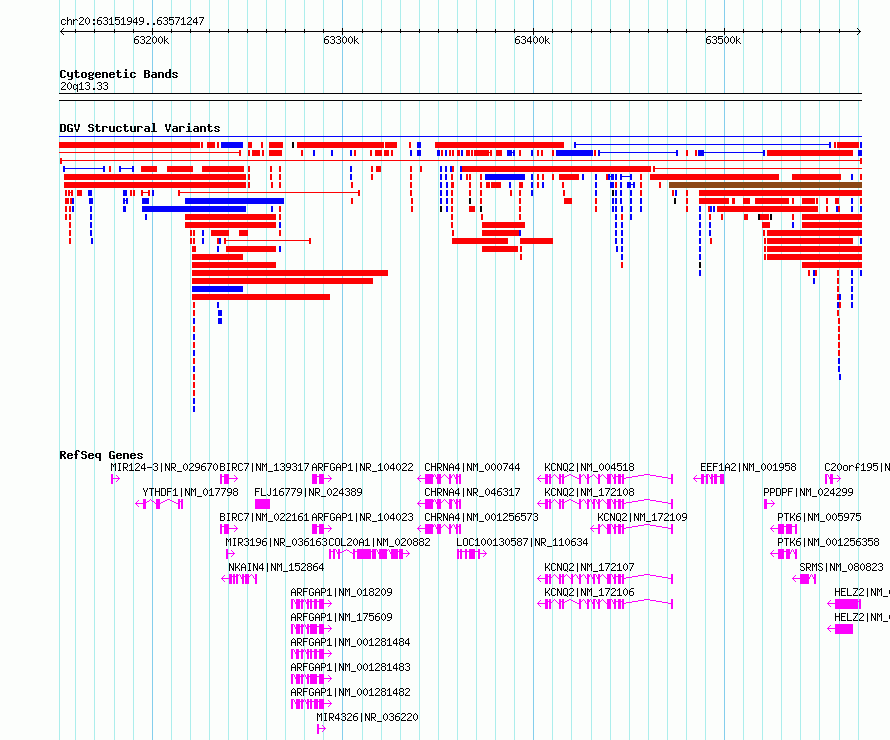Click the MIR124-3|NR_029670 gene label

pos(165,467)
